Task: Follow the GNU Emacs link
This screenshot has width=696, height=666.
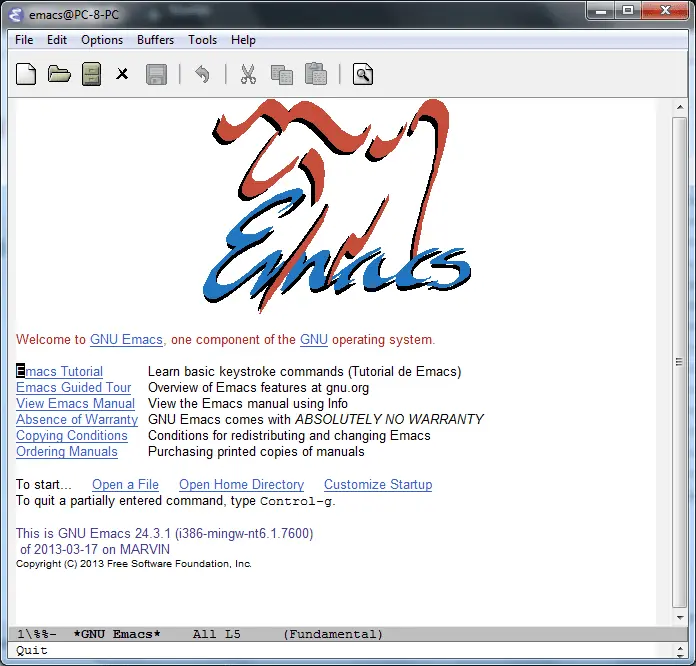Action: [127, 340]
